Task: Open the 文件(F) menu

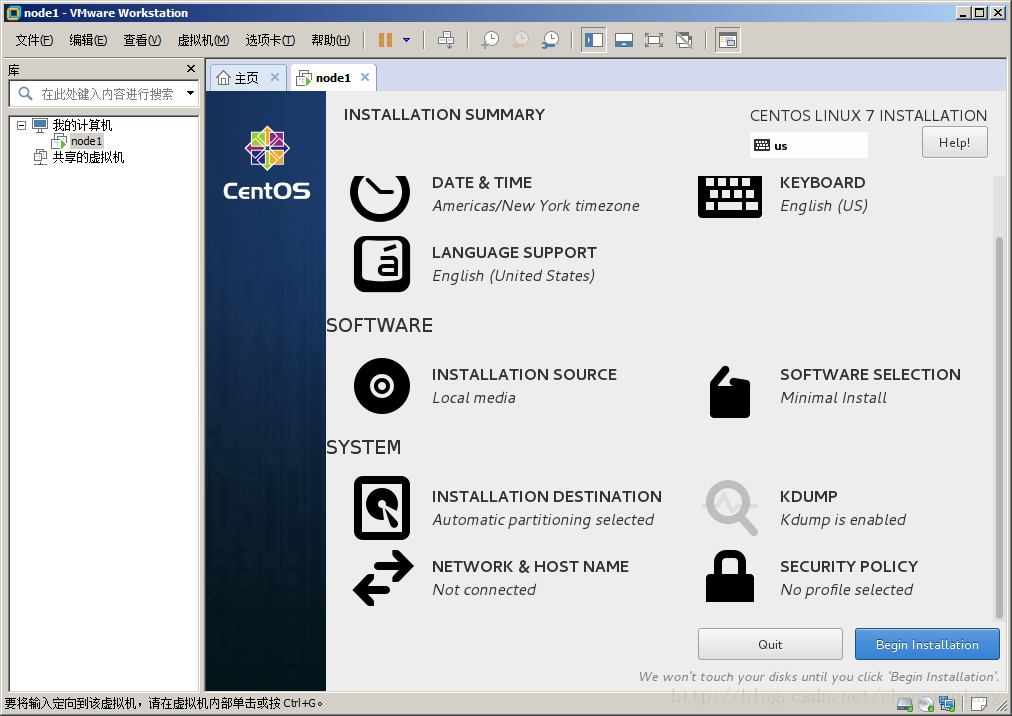Action: pyautogui.click(x=34, y=40)
